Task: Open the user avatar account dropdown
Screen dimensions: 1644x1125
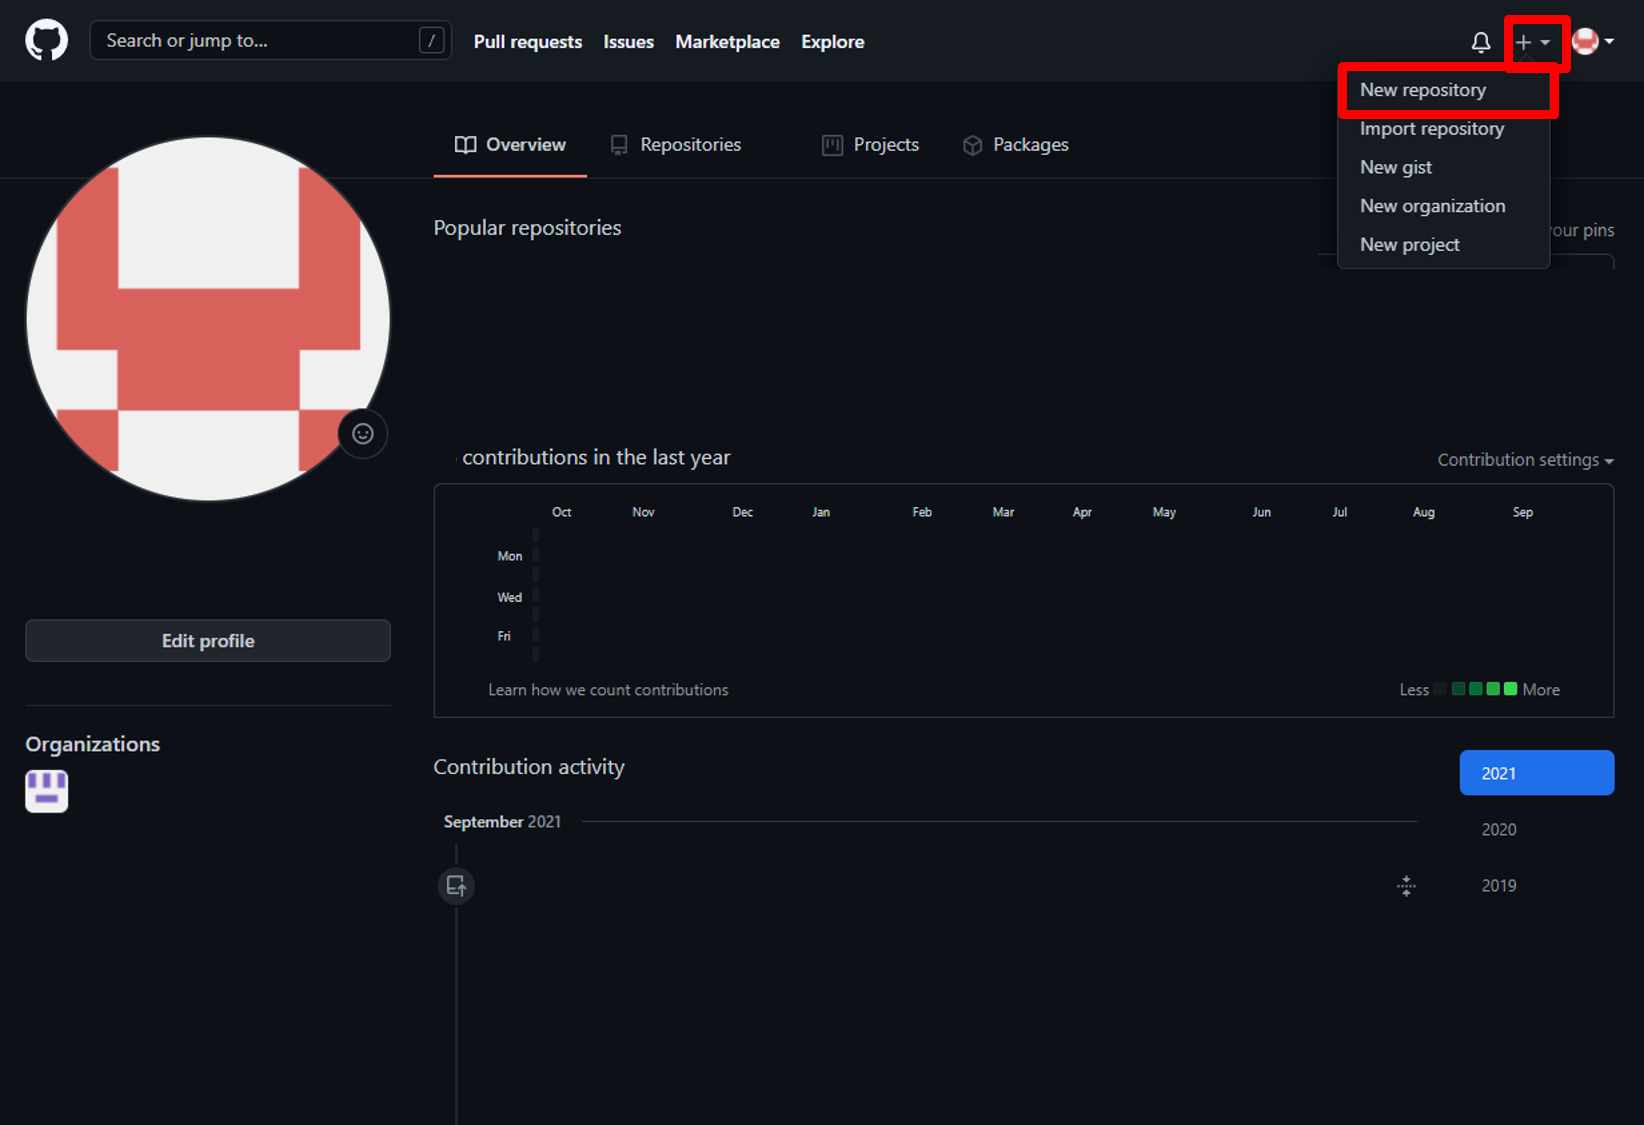Action: (1592, 42)
